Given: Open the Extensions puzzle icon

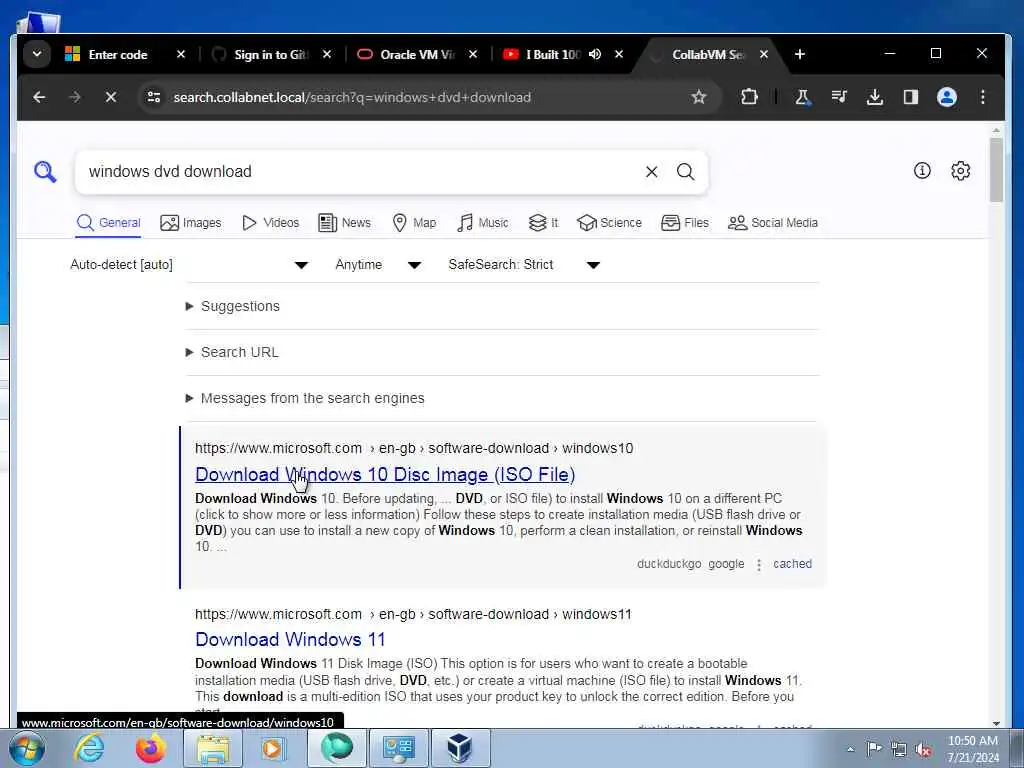Looking at the screenshot, I should (749, 97).
